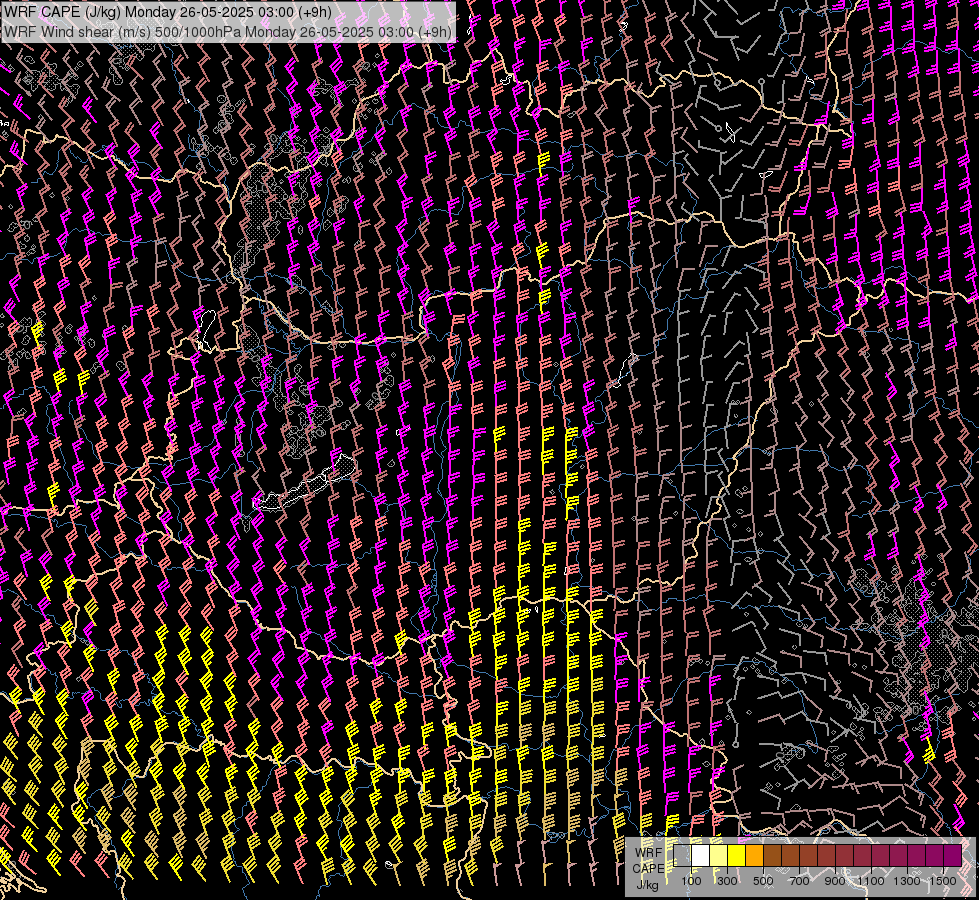979x900 pixels.
Task: Click the WRF Wind shear title line
Action: (x=228, y=32)
